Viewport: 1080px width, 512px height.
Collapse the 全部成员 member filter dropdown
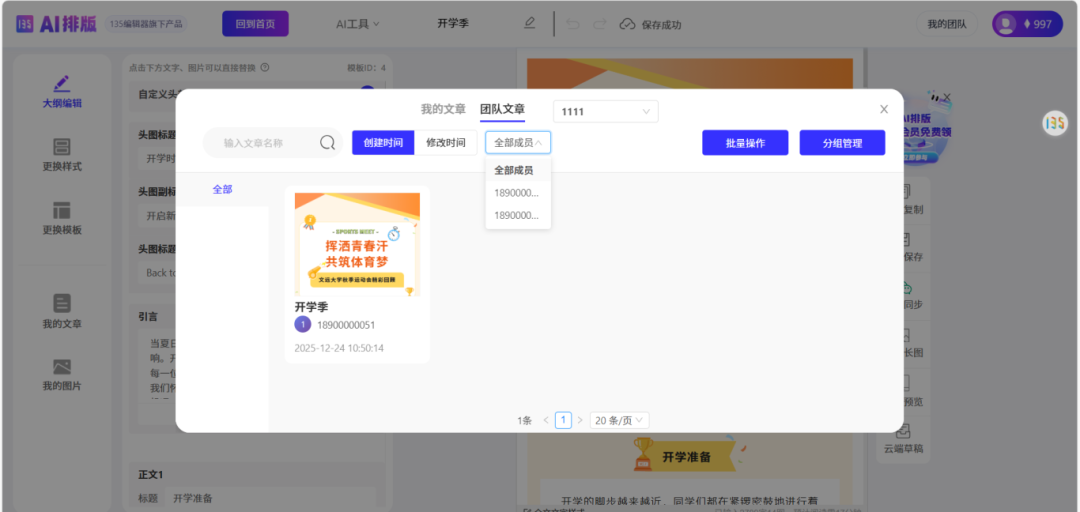coord(518,143)
